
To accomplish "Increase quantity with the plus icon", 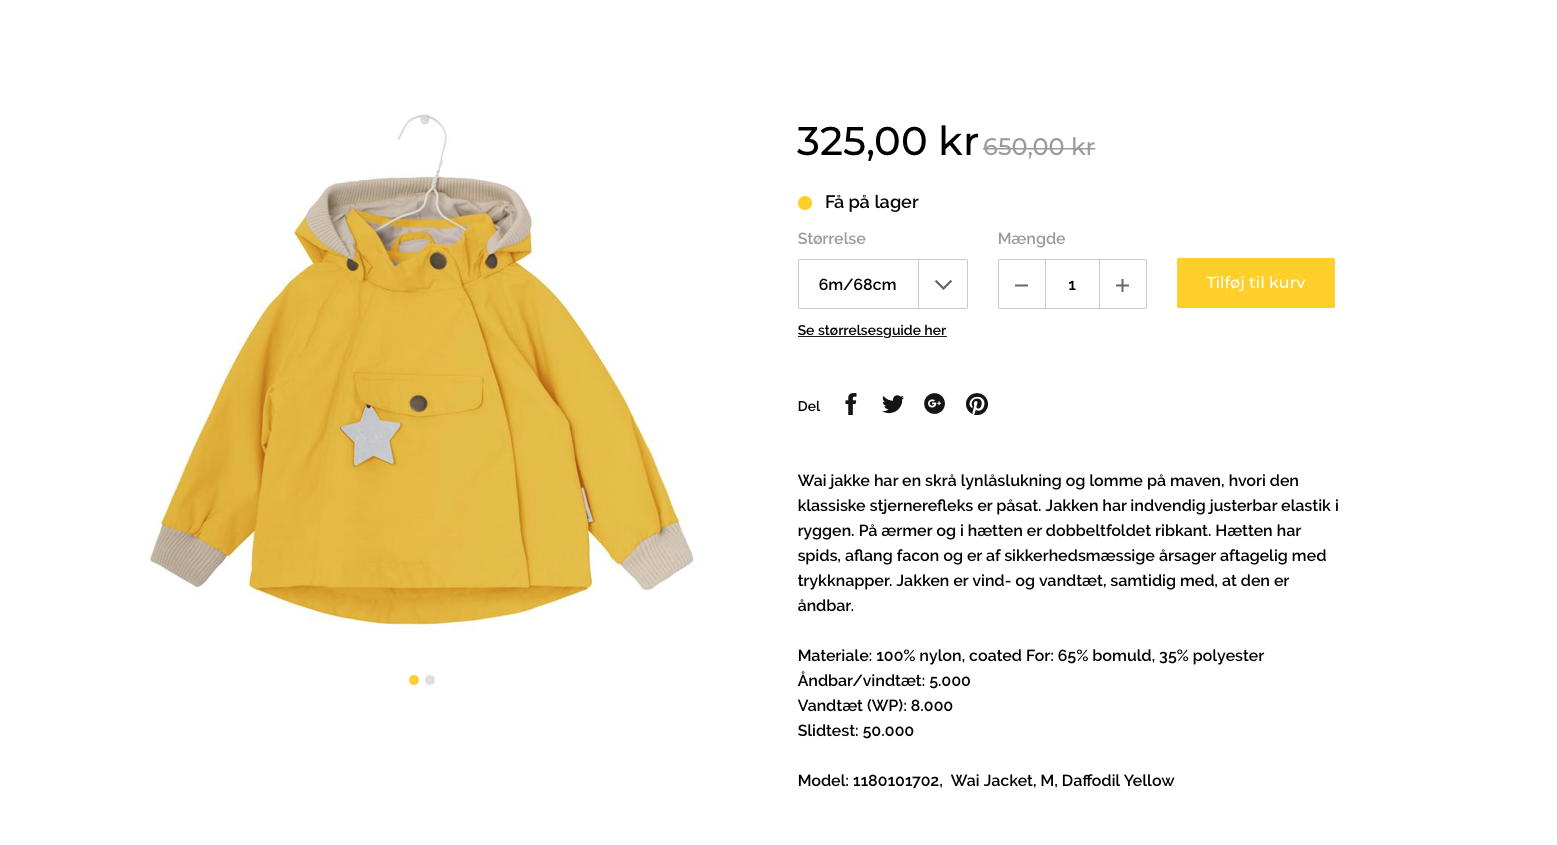I will click(1123, 285).
